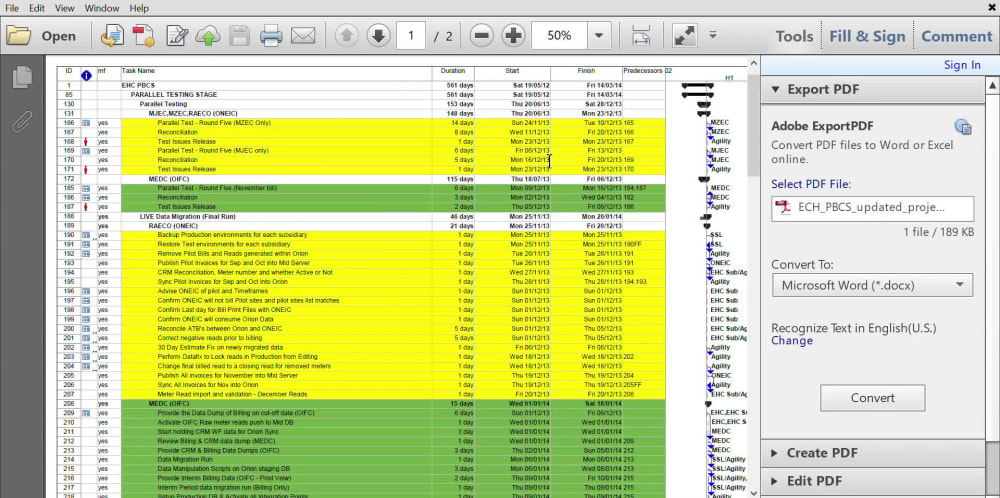Collapse the Export PDF section
Screen dimensions: 1000x498
point(775,89)
